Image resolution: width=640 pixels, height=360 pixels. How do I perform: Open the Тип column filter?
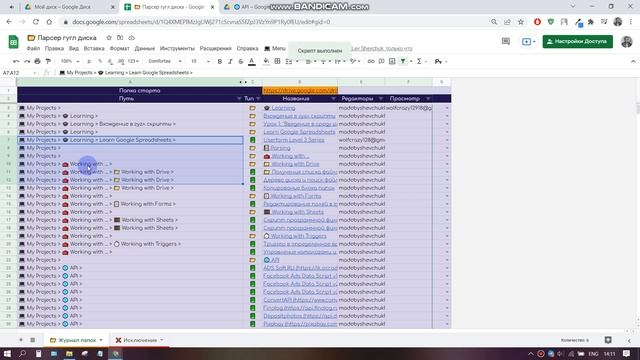(x=258, y=98)
